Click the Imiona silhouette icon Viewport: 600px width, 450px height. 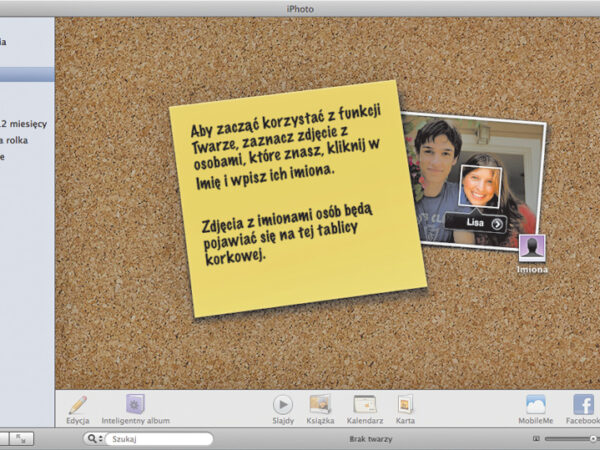coord(532,248)
